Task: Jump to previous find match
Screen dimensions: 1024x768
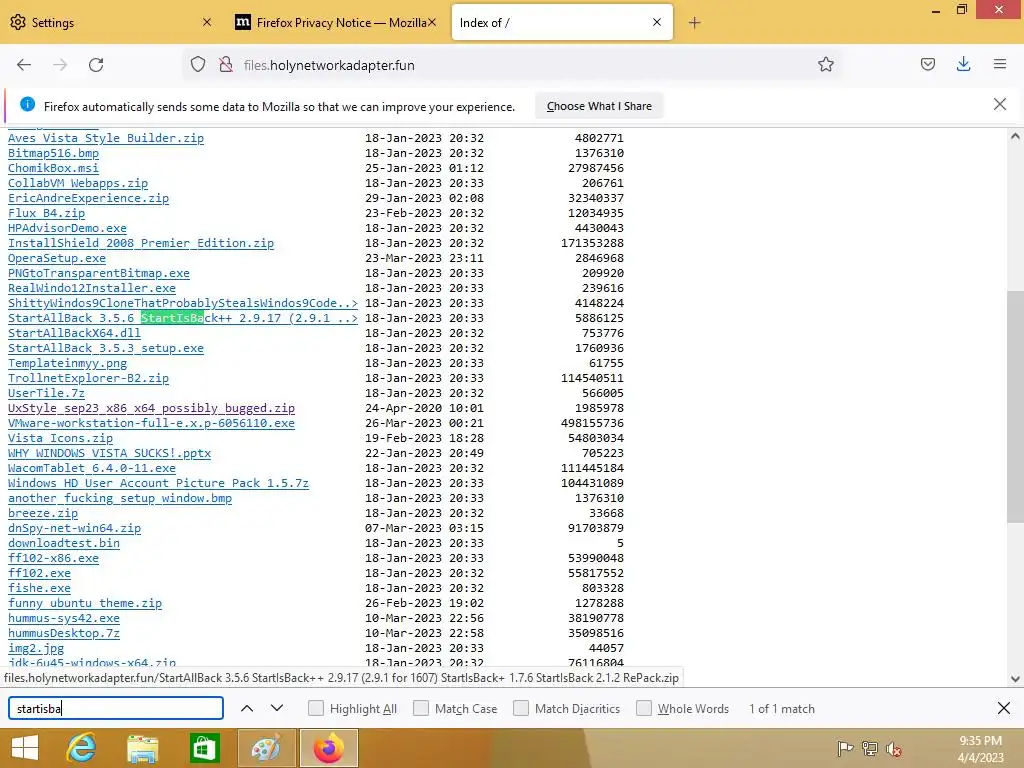Action: [247, 709]
